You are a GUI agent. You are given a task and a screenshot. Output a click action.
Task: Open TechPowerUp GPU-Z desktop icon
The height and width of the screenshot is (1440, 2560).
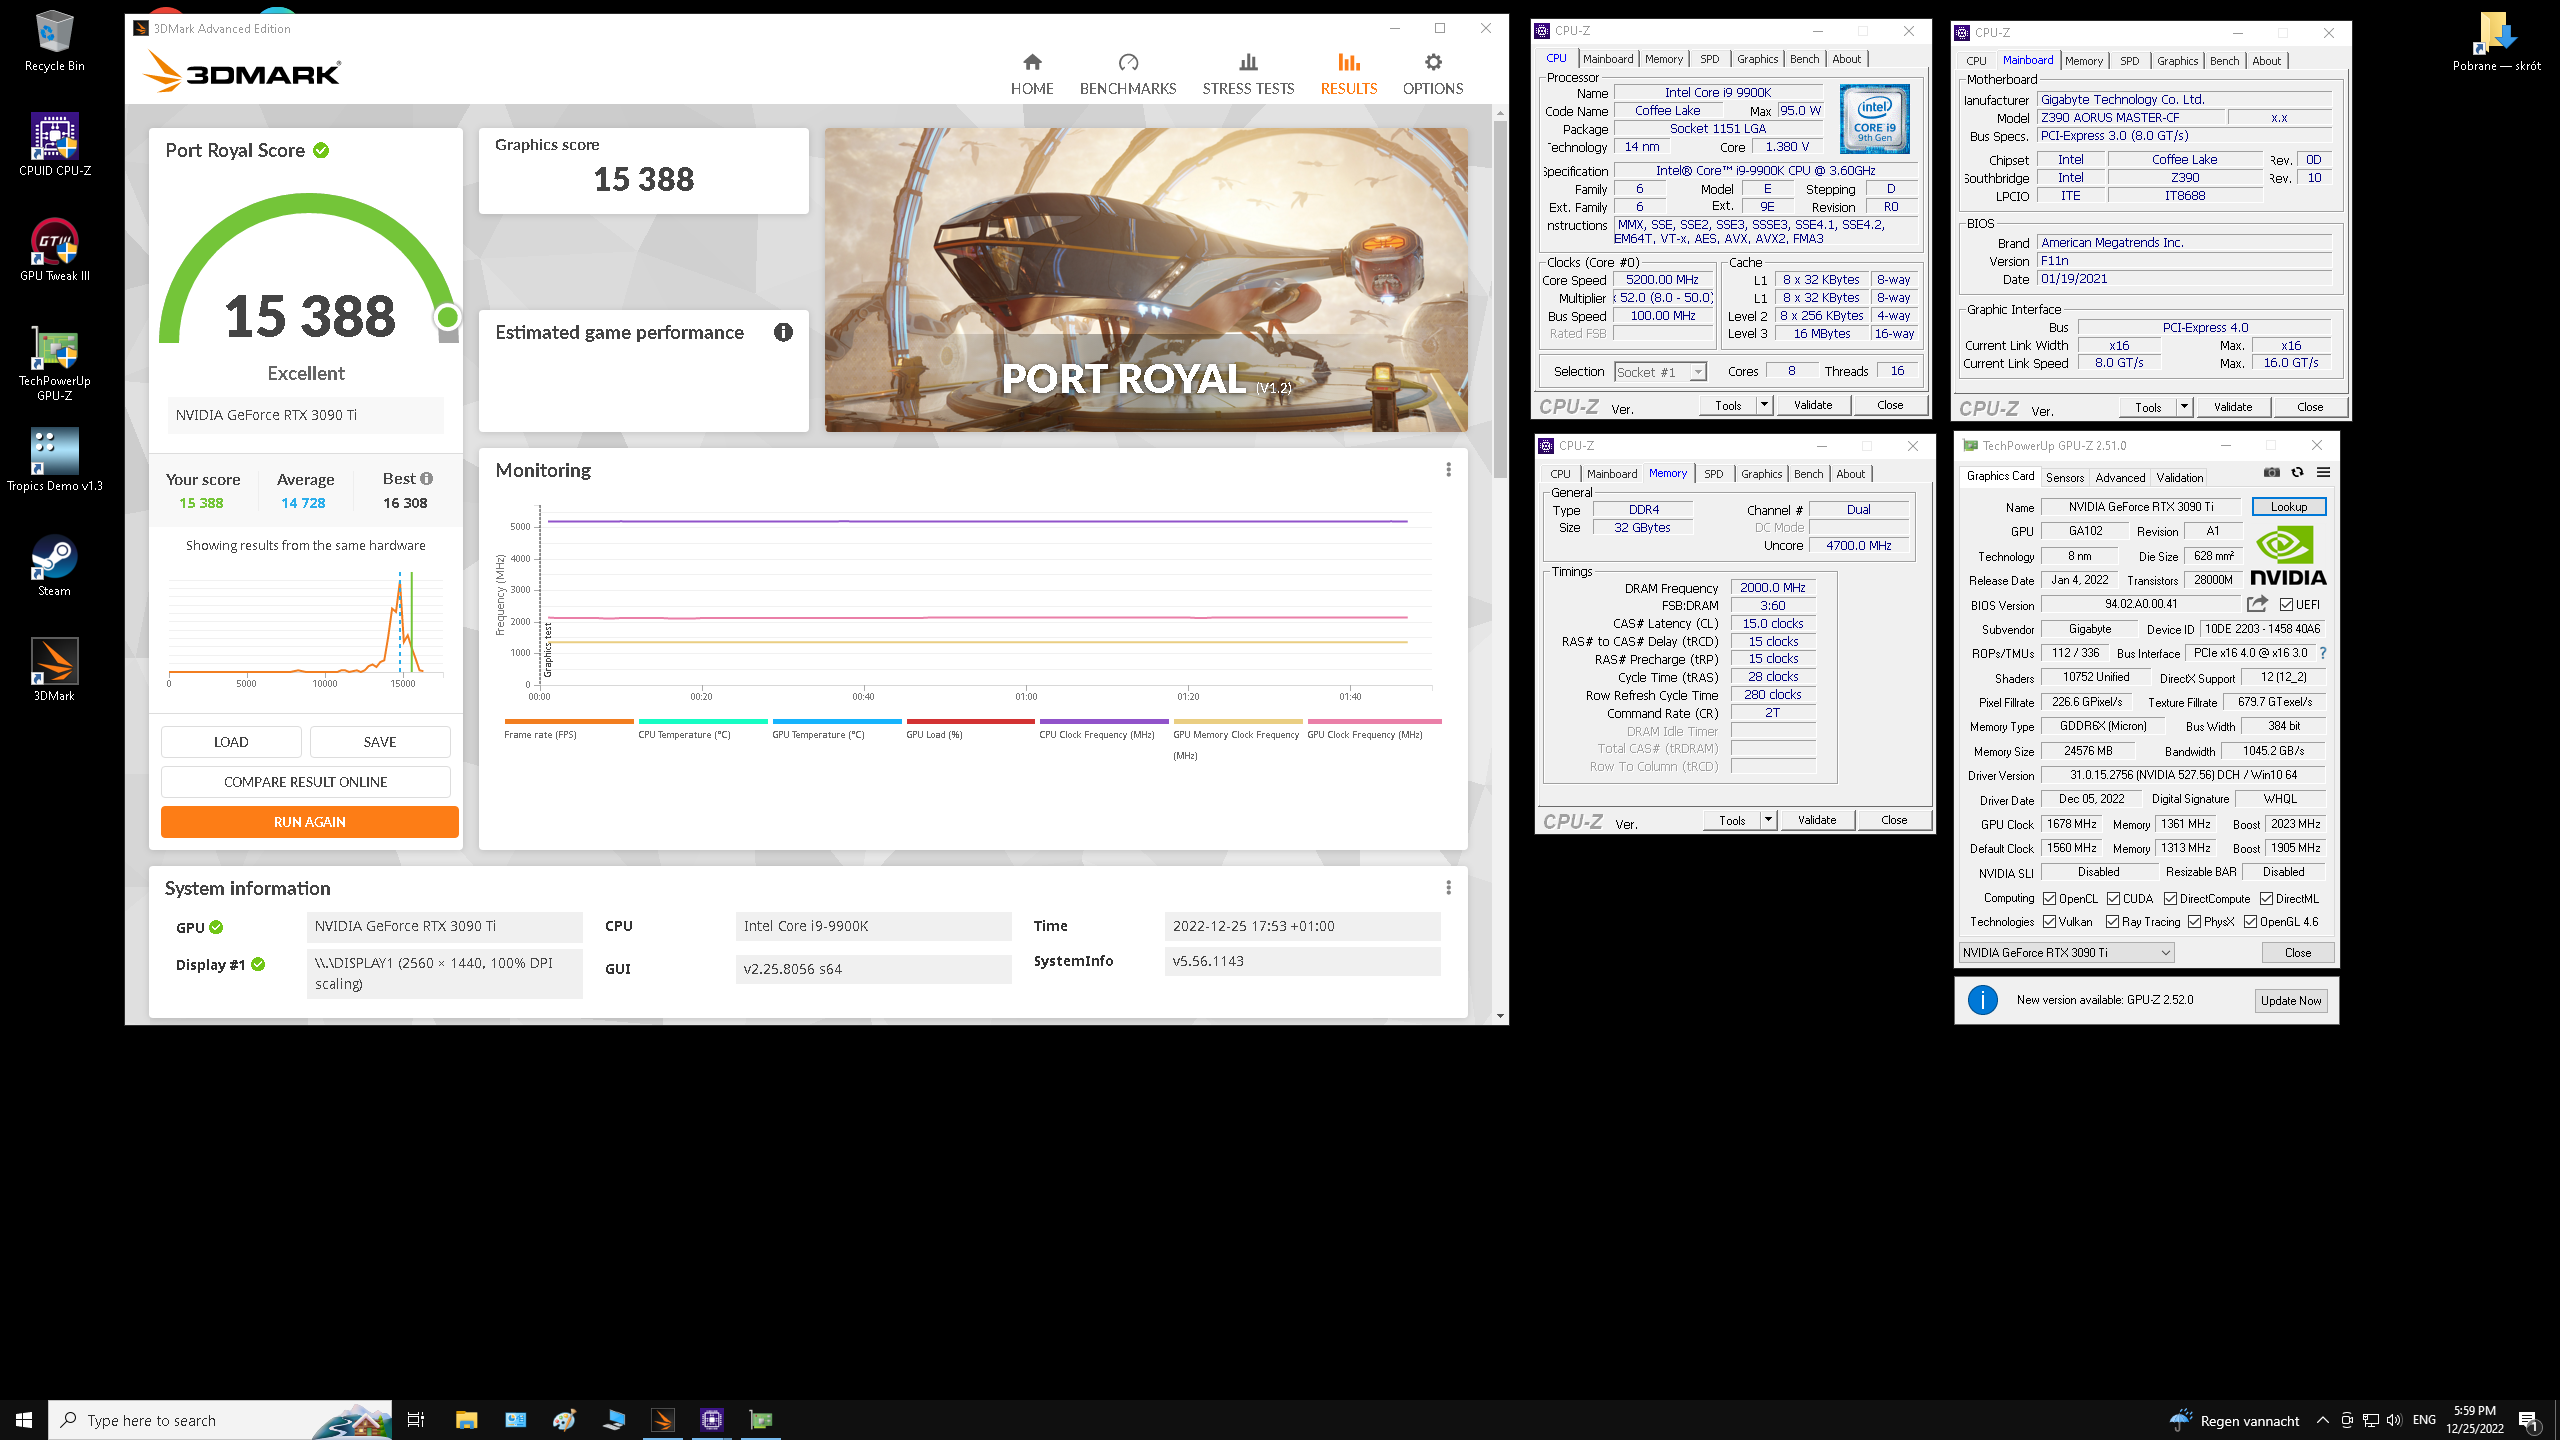click(55, 364)
